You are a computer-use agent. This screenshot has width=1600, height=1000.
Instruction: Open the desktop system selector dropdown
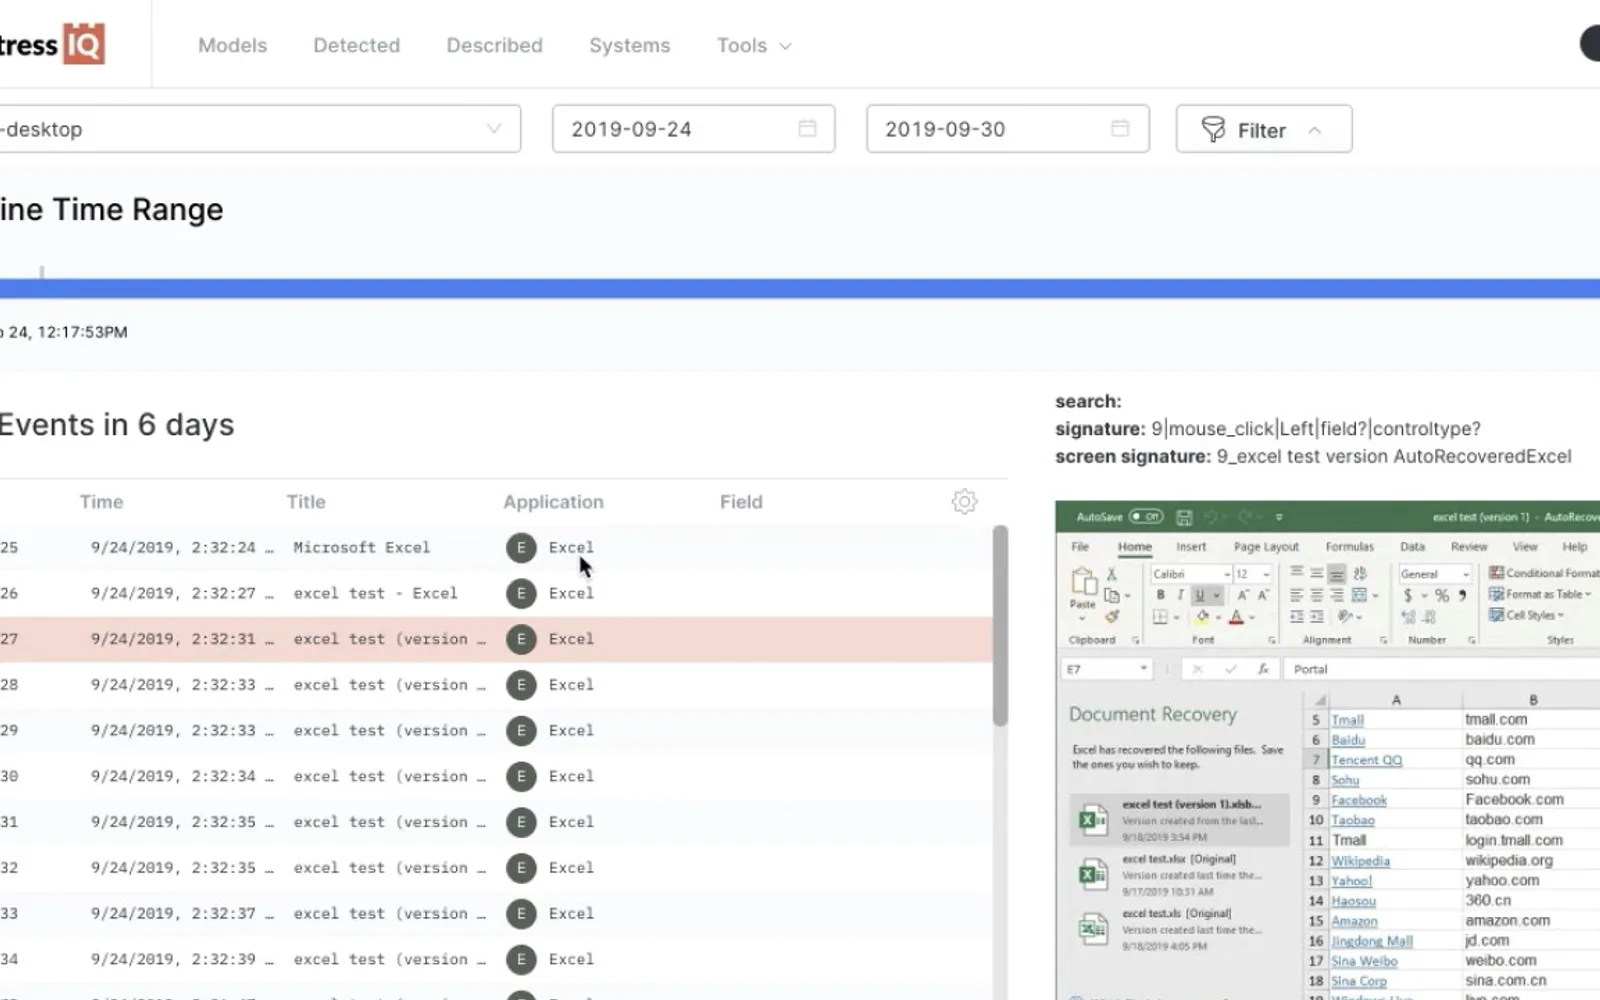tap(260, 129)
